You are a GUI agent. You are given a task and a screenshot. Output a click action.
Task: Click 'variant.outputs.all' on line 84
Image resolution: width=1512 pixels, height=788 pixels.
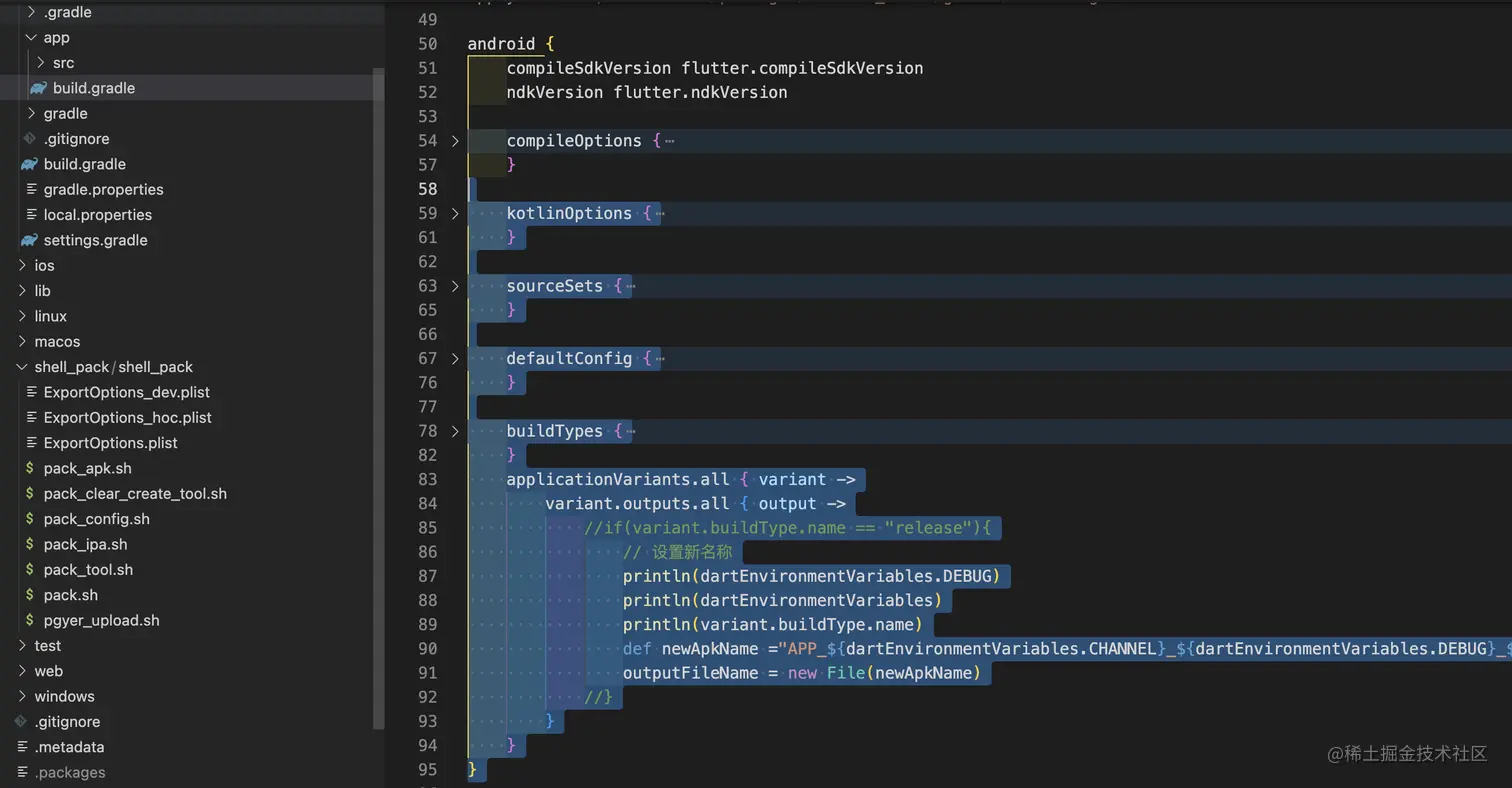click(637, 504)
